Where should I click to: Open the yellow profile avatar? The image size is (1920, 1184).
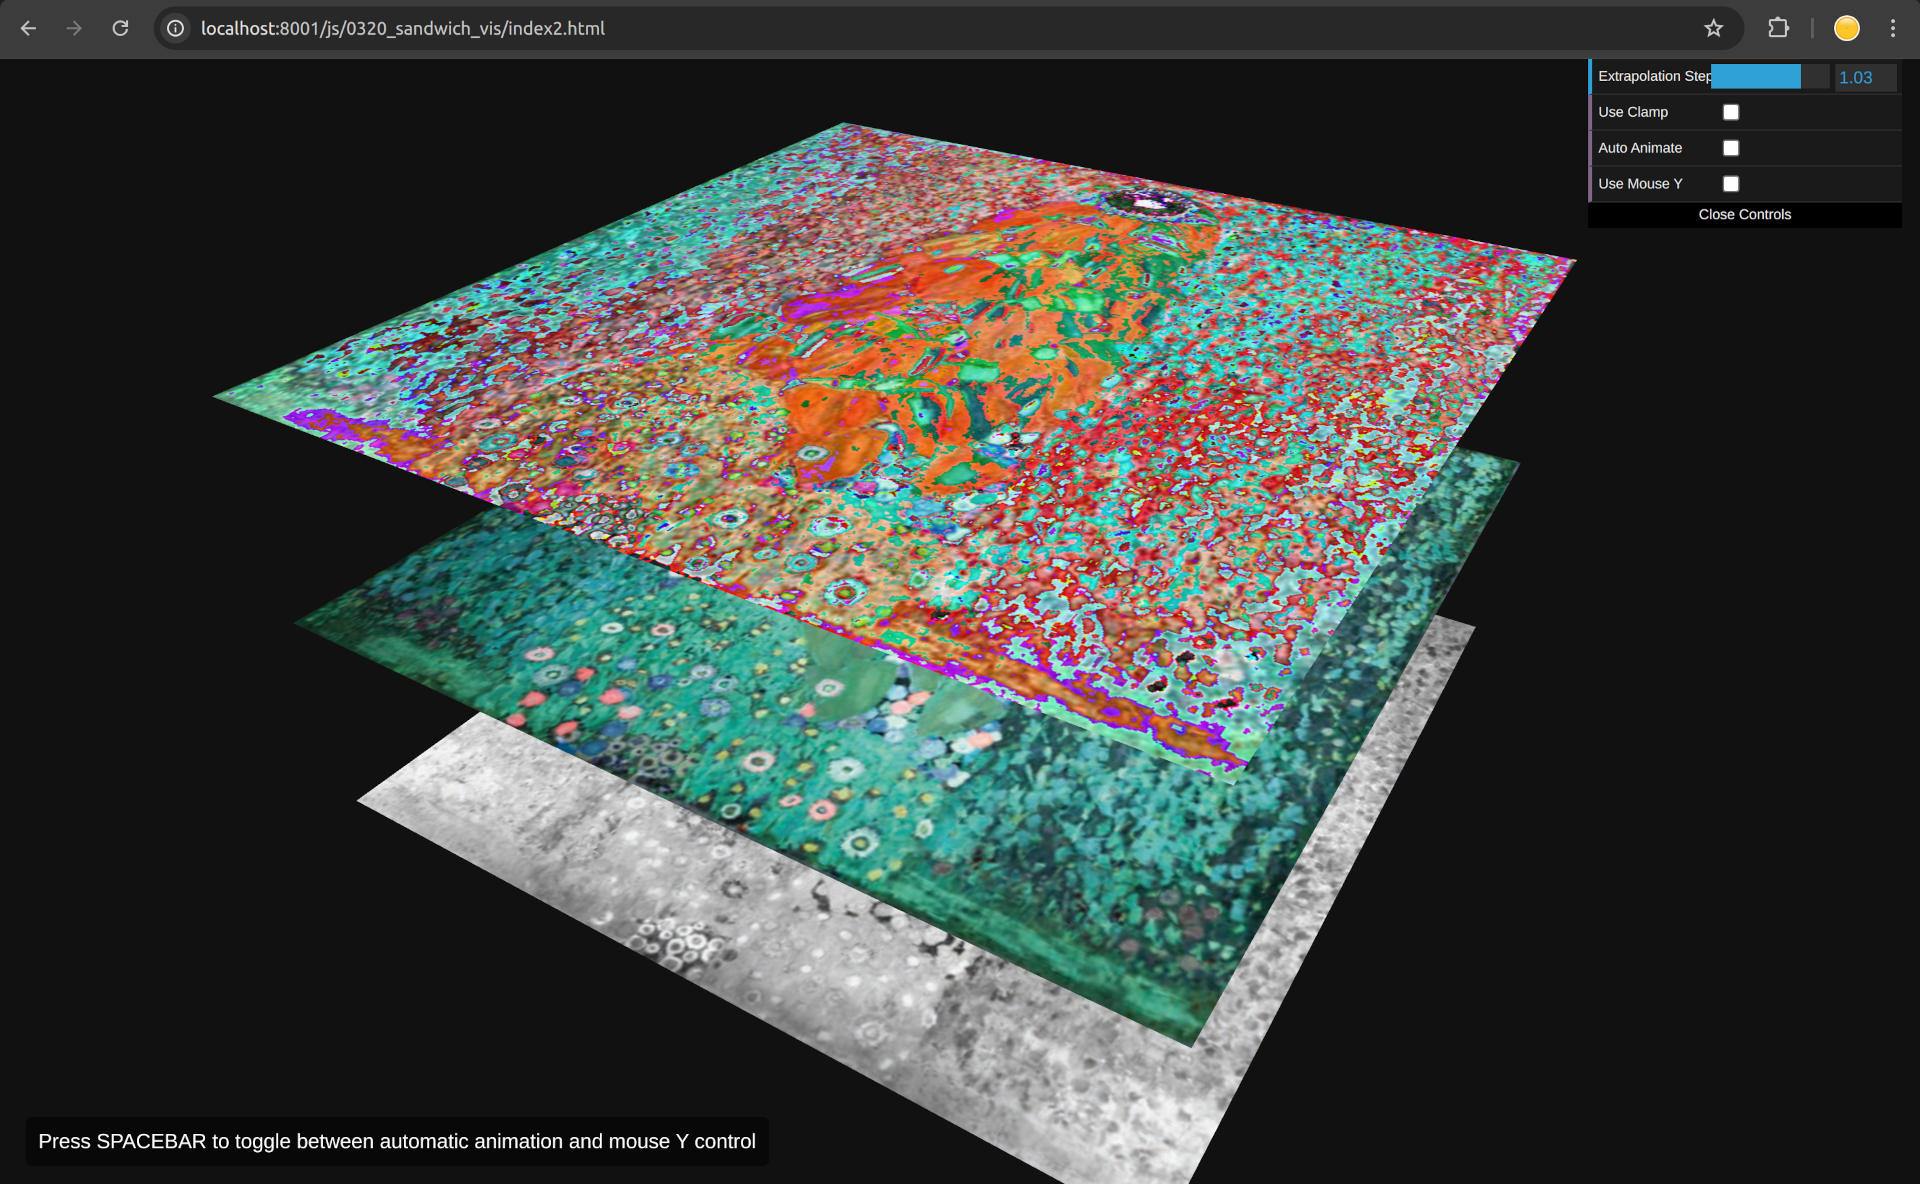[1846, 28]
